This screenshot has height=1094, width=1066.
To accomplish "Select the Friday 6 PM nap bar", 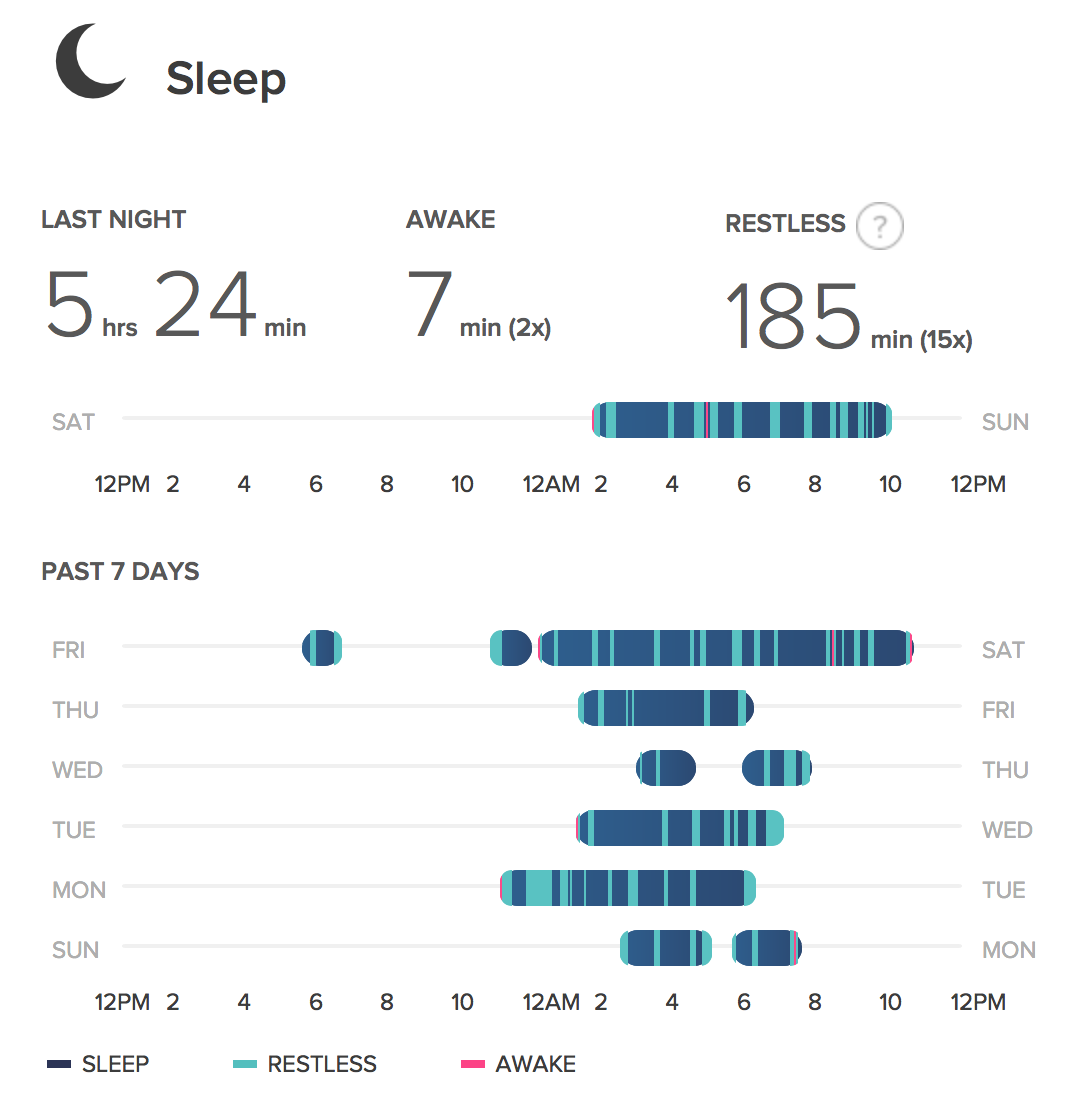I will 322,648.
